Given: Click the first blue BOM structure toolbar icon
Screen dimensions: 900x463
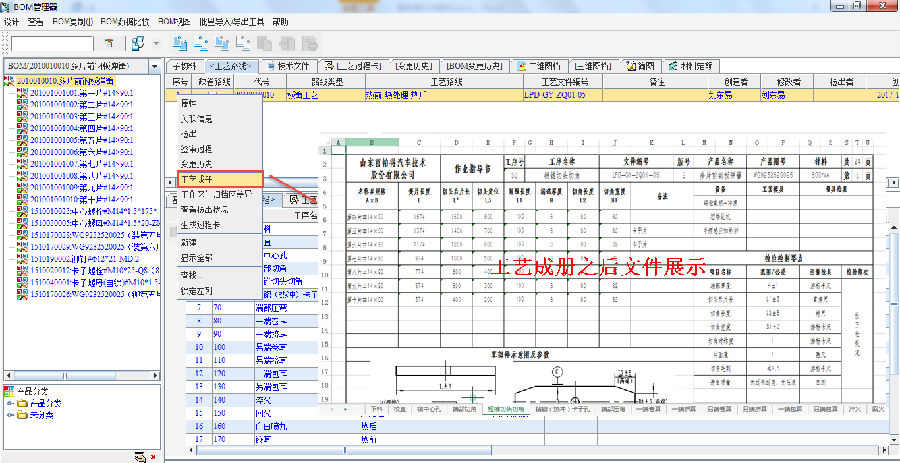Looking at the screenshot, I should (181, 43).
